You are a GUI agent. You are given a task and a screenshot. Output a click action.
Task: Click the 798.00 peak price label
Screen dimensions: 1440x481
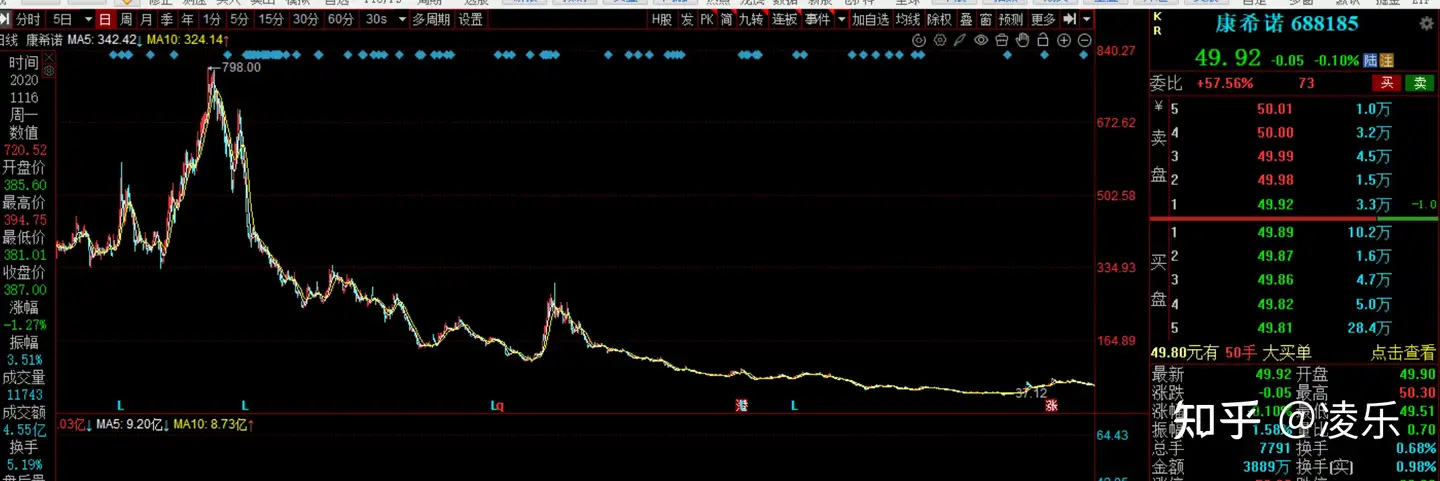coord(241,67)
